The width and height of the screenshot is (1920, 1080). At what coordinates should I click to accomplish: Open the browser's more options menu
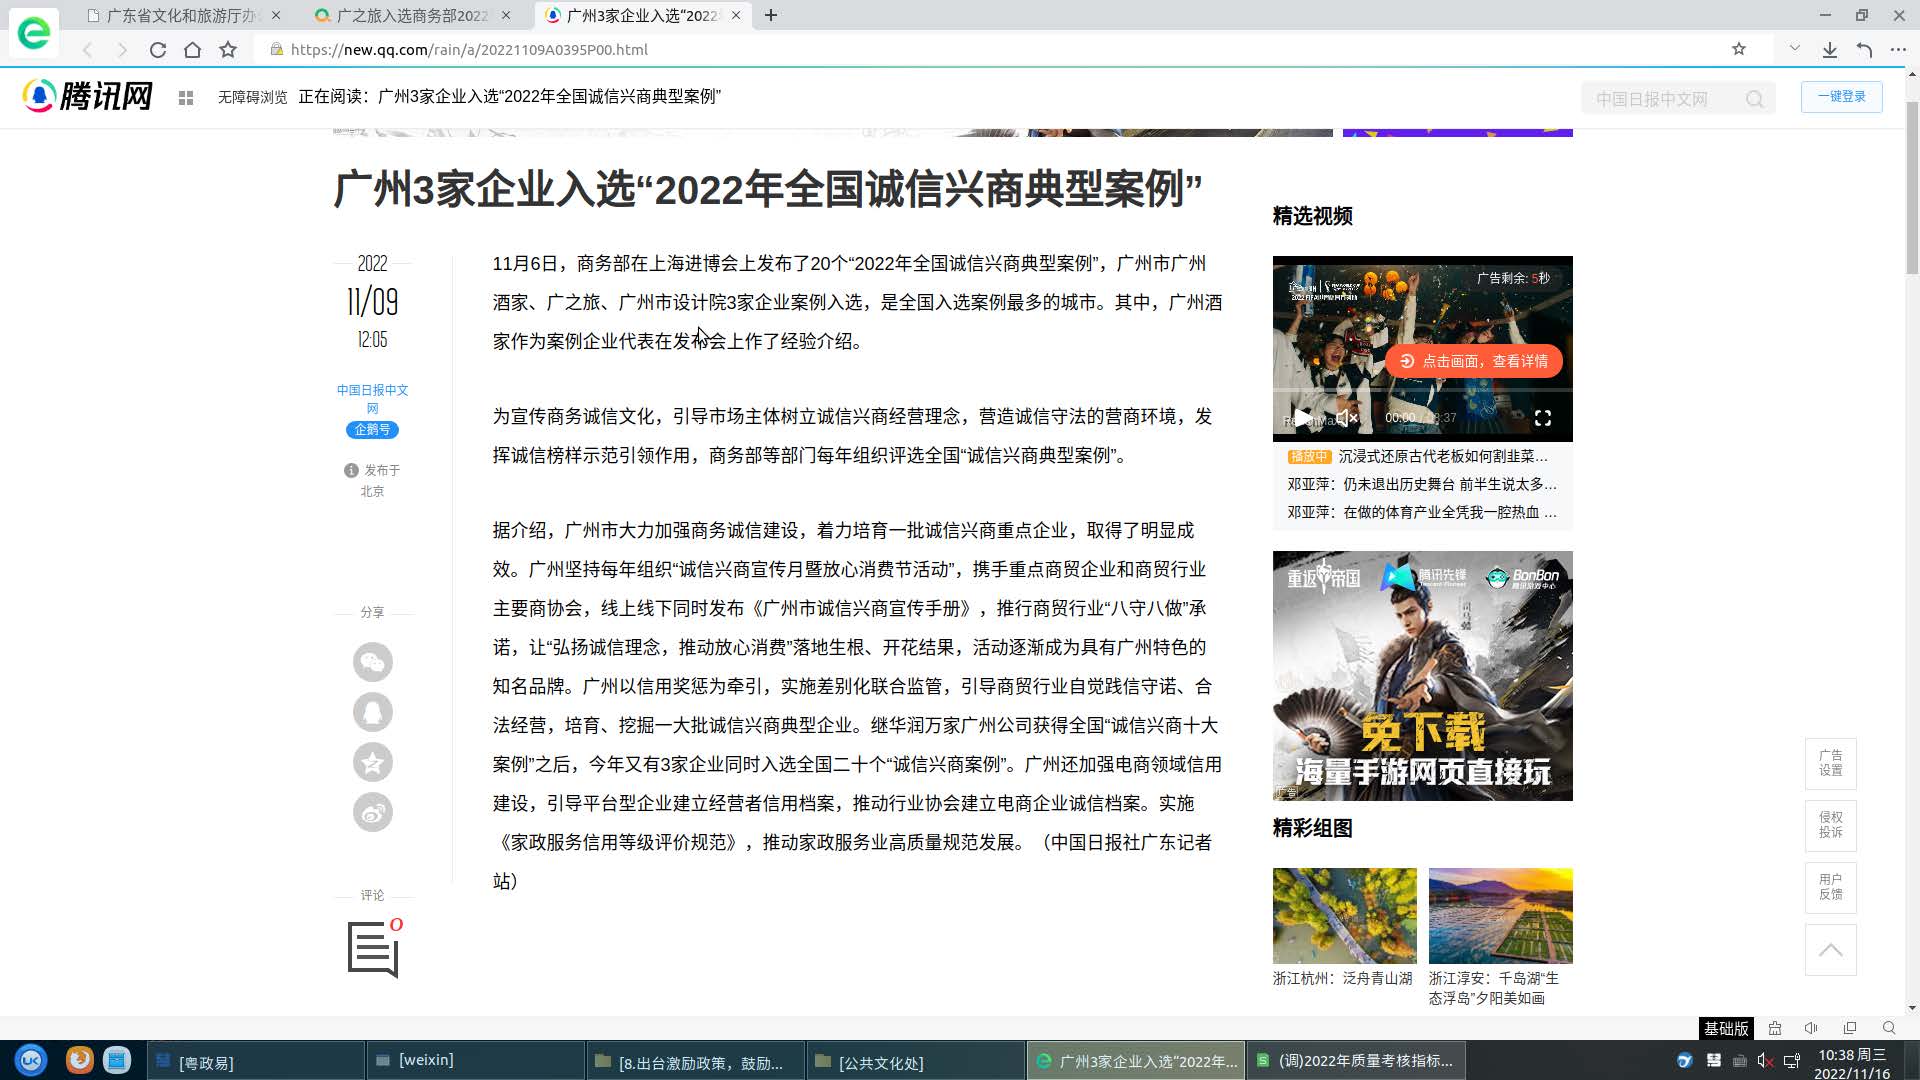[x=1898, y=48]
